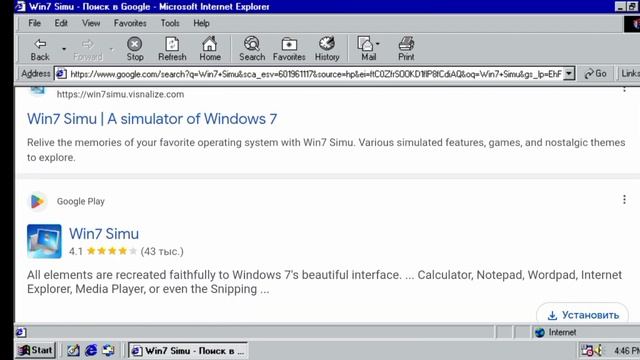Click the Links toolbar label
The image size is (640, 360).
coord(630,73)
